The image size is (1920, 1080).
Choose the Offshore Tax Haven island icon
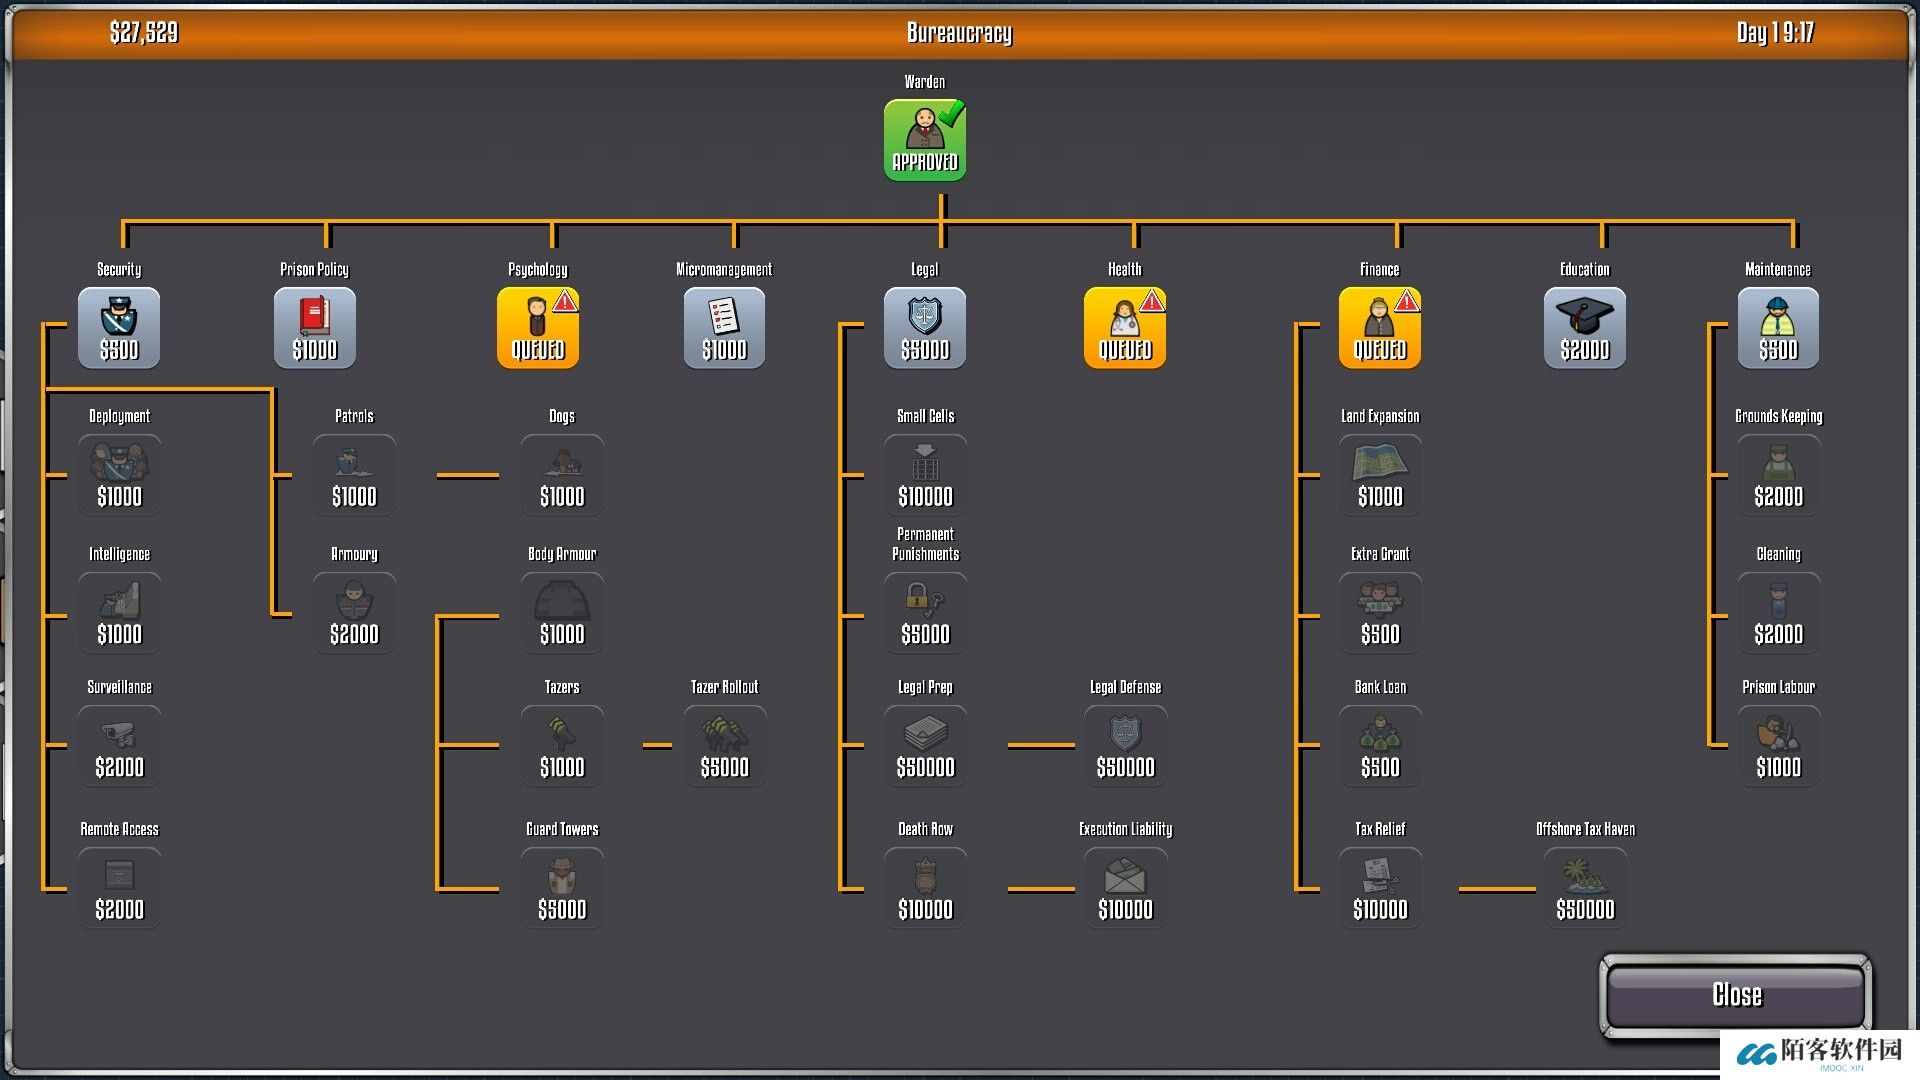tap(1585, 888)
